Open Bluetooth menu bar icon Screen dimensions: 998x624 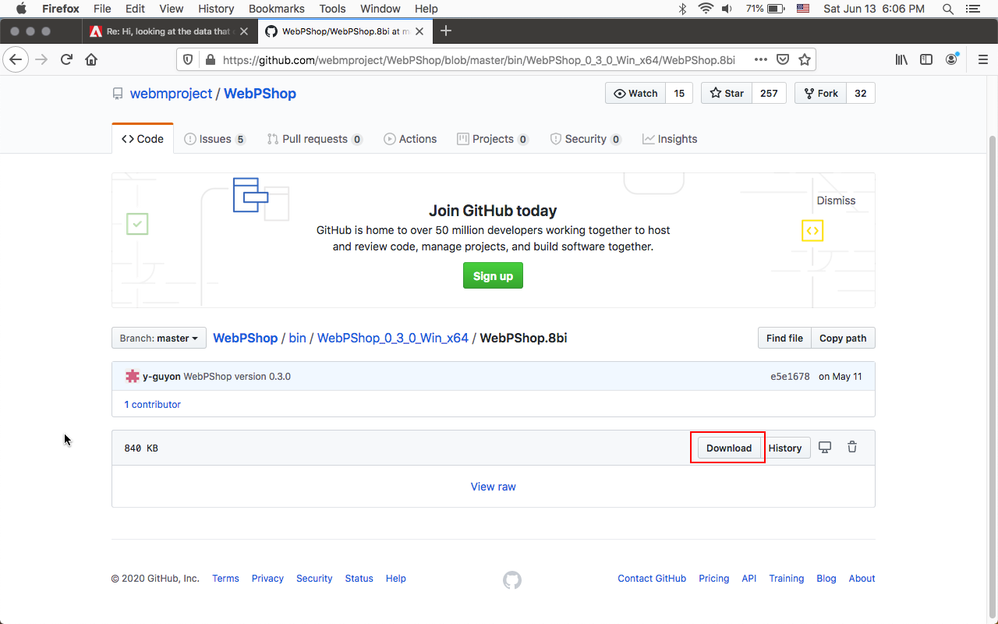coord(682,9)
